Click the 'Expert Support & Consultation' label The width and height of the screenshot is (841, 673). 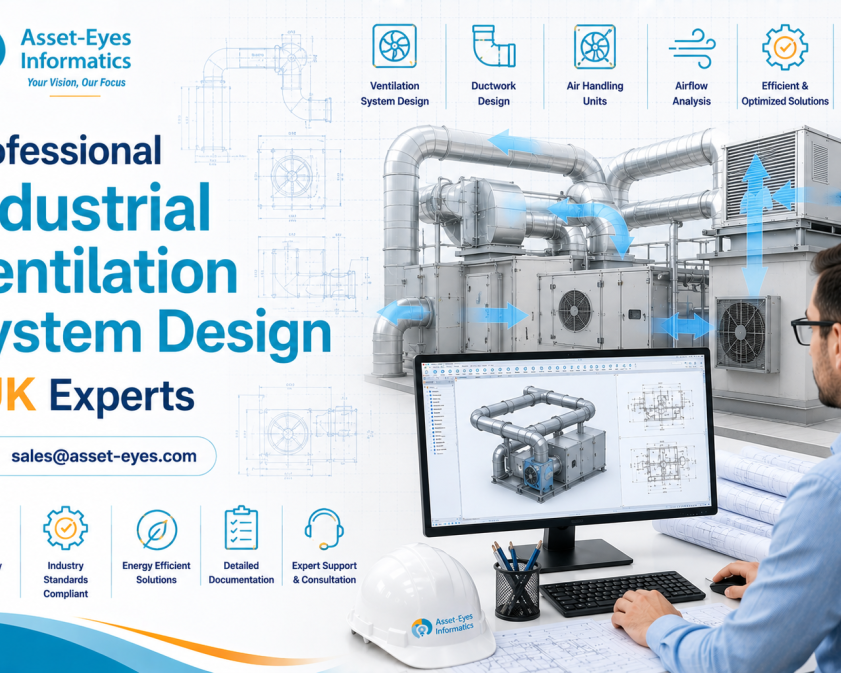(324, 573)
